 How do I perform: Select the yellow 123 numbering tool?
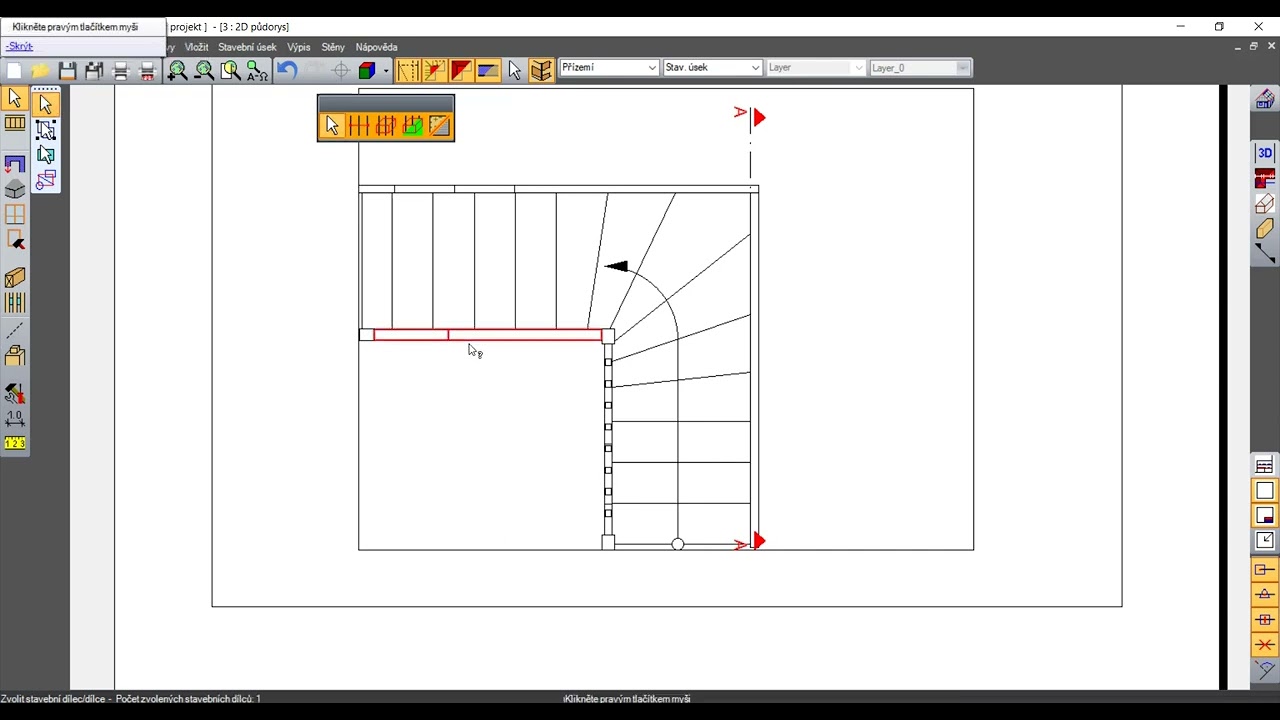(15, 443)
